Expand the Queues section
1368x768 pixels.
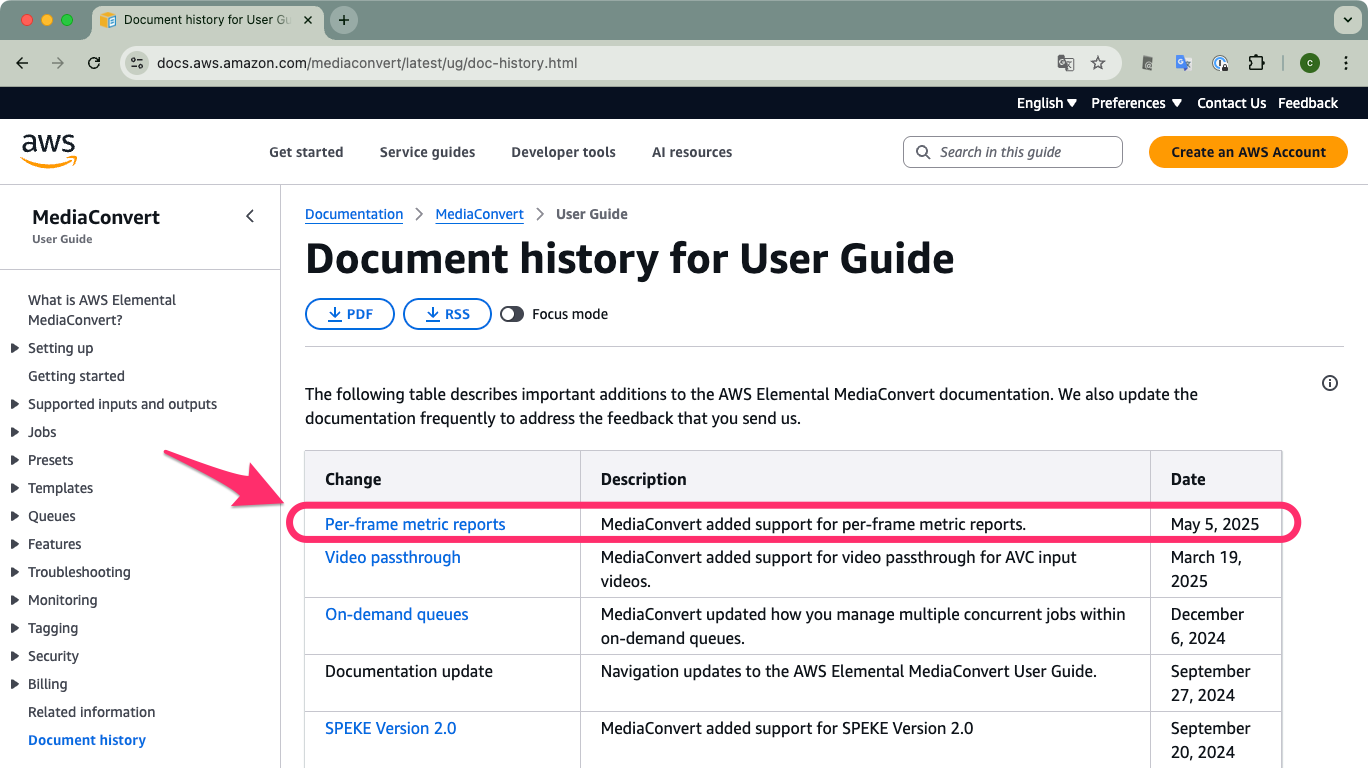point(14,516)
